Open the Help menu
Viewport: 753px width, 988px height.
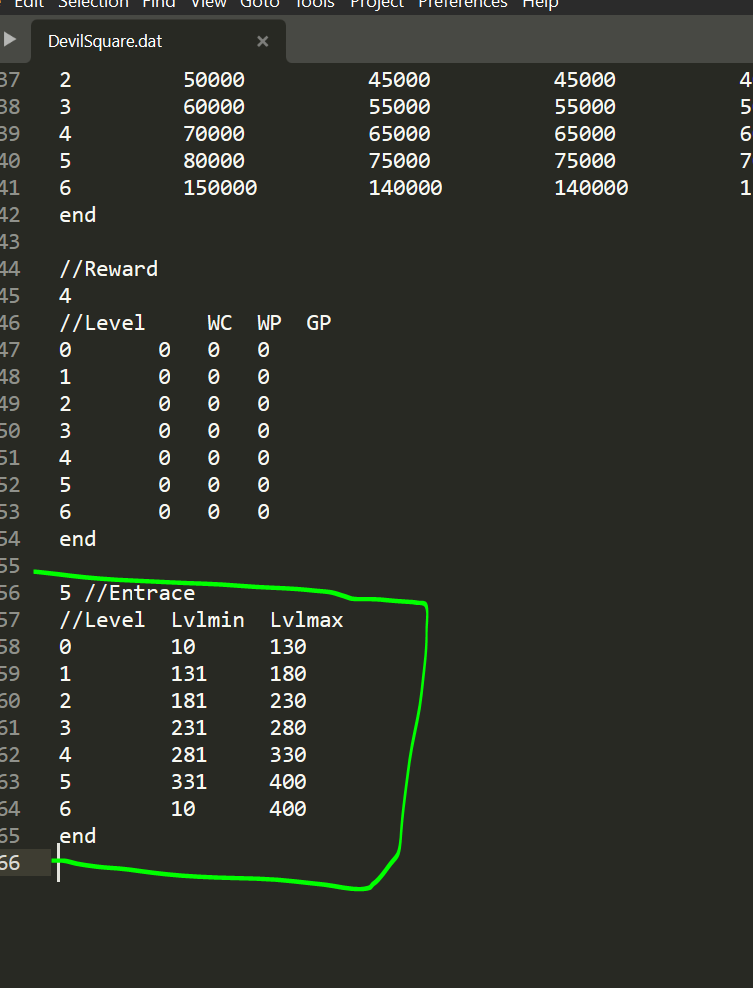tap(540, 4)
